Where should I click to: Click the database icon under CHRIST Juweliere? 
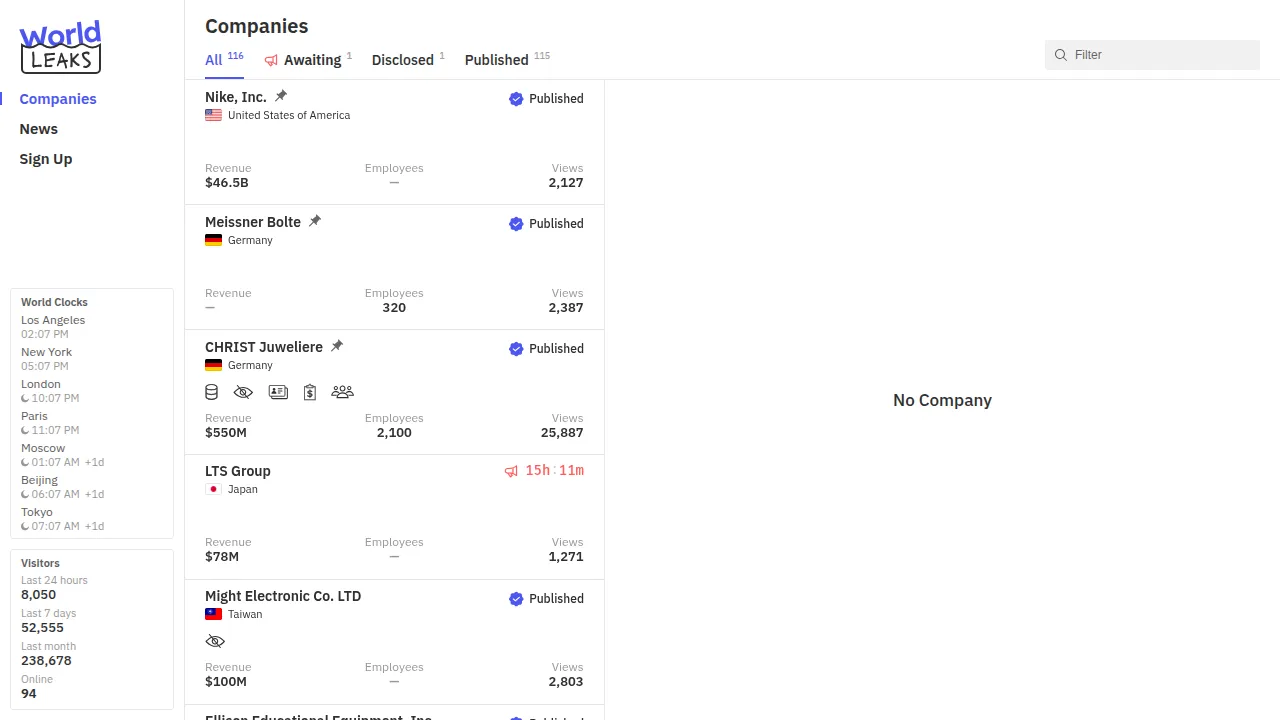click(212, 392)
